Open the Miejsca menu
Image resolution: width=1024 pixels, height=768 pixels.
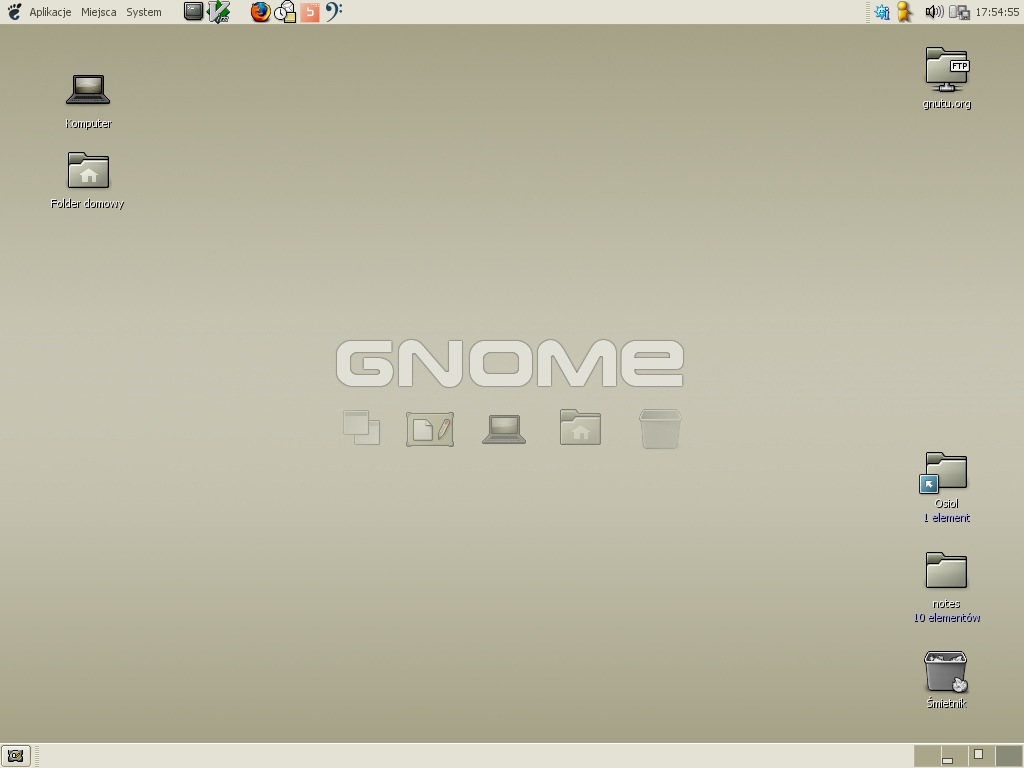point(99,12)
